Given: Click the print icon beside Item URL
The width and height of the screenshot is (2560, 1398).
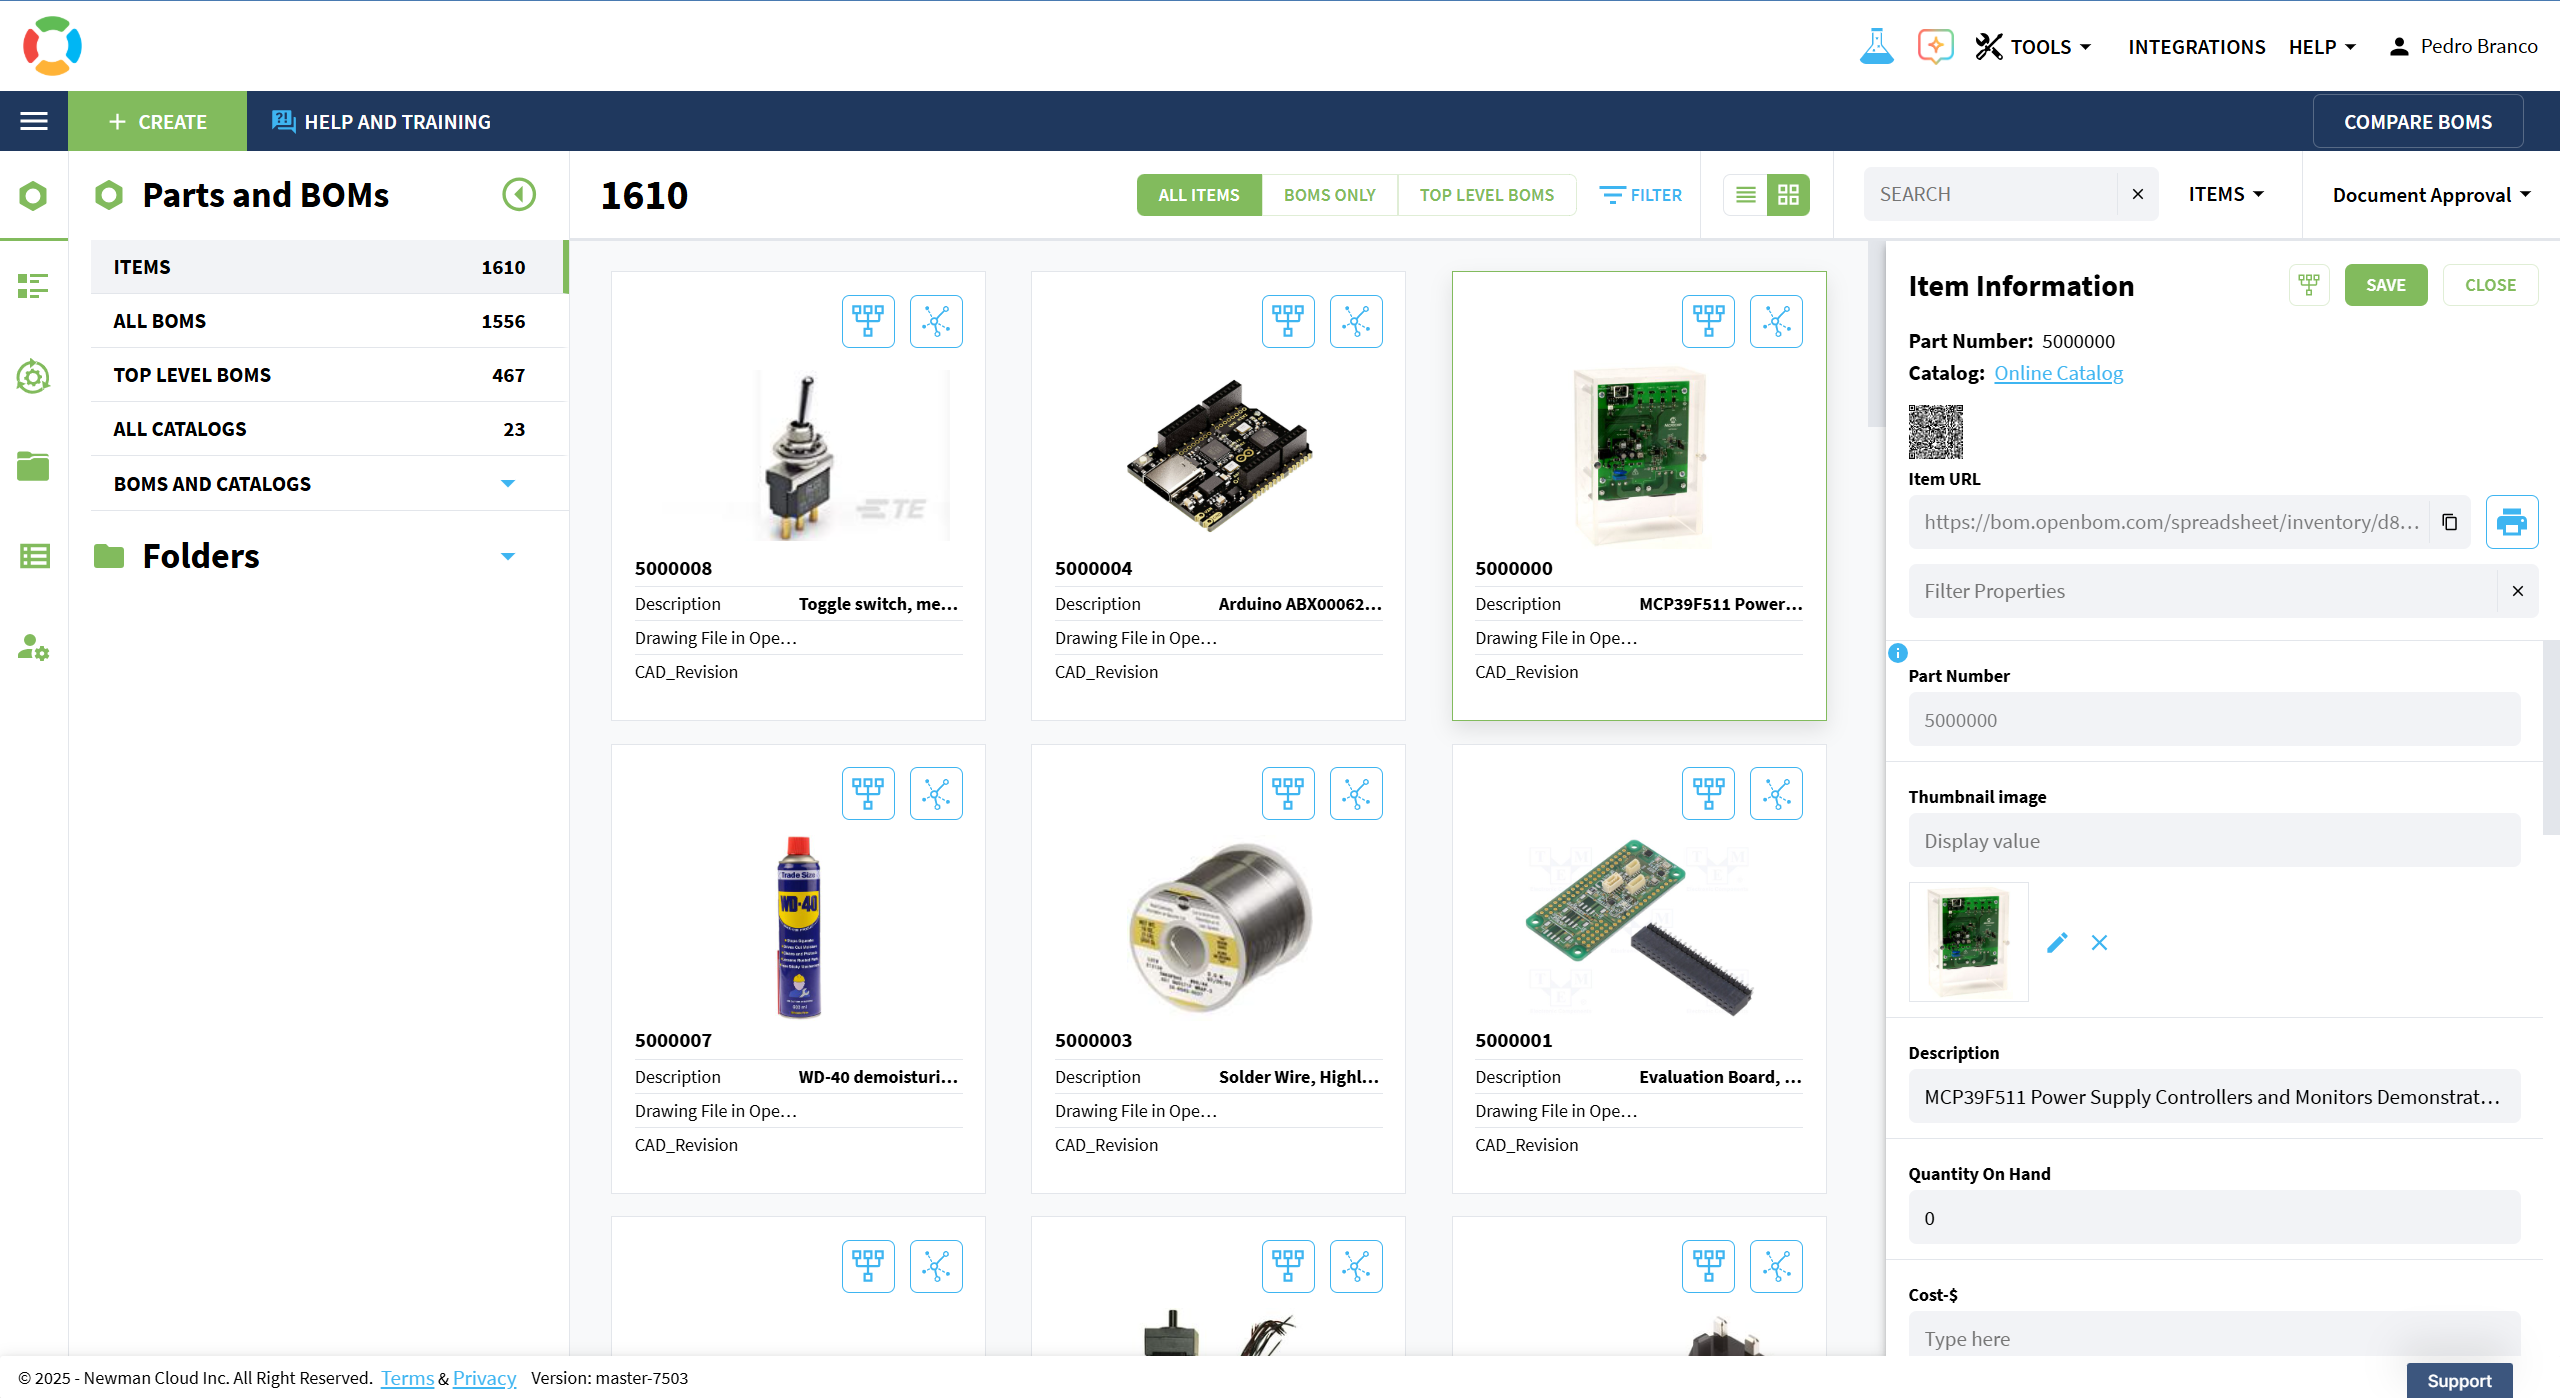Looking at the screenshot, I should (2511, 522).
